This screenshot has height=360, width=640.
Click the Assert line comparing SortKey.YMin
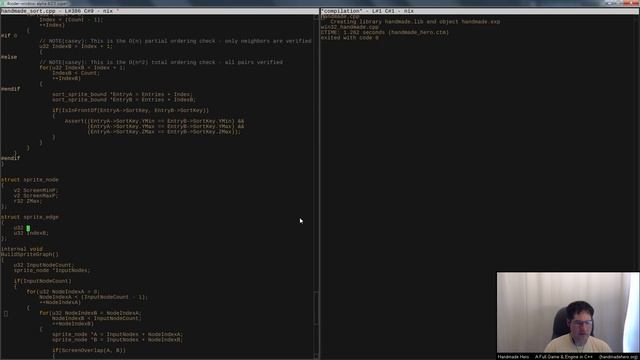154,121
